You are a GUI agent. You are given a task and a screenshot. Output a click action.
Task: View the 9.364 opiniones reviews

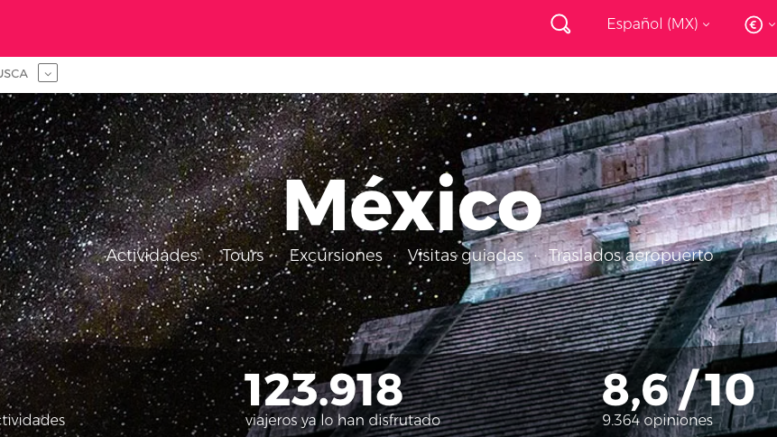pos(657,420)
